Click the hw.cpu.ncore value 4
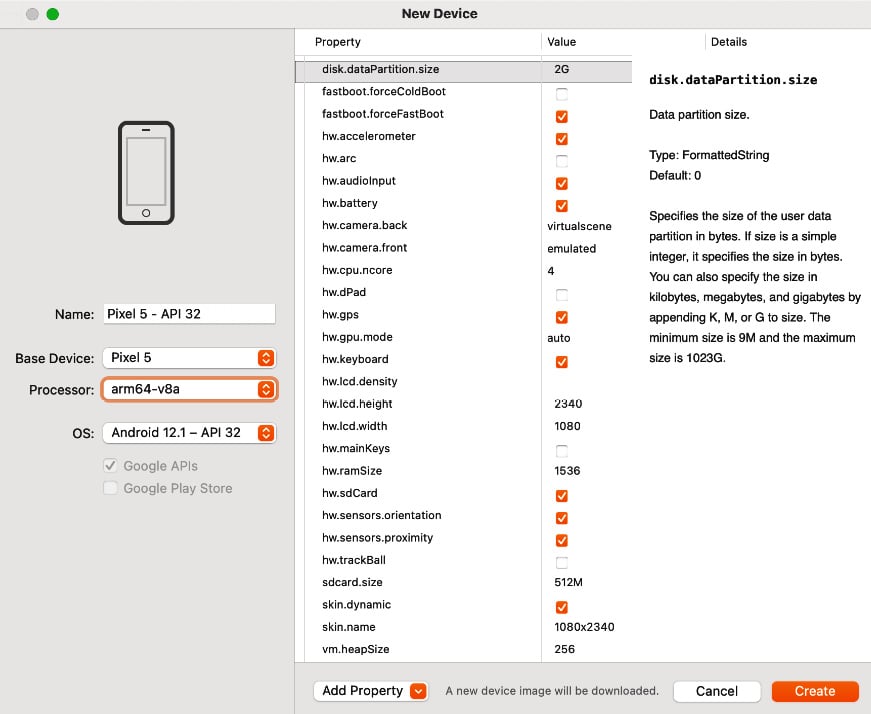The image size is (871, 714). (x=550, y=271)
